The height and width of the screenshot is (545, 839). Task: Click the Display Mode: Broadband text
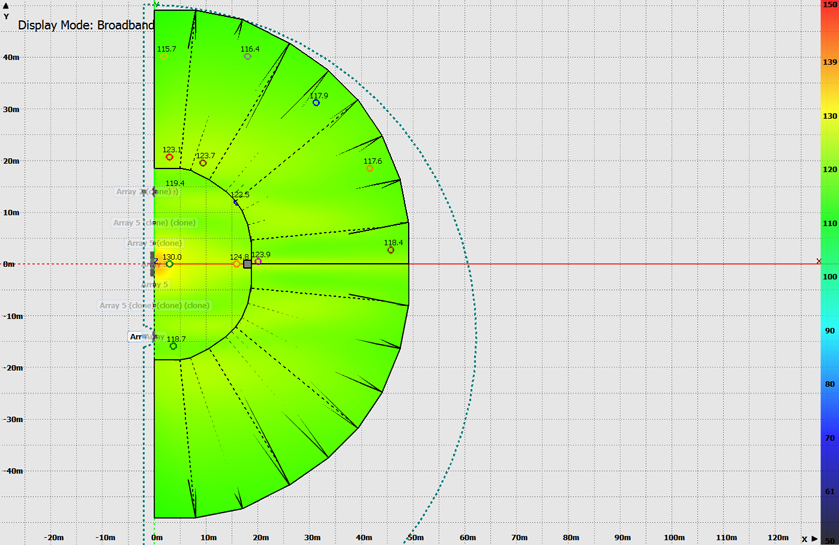tap(86, 25)
